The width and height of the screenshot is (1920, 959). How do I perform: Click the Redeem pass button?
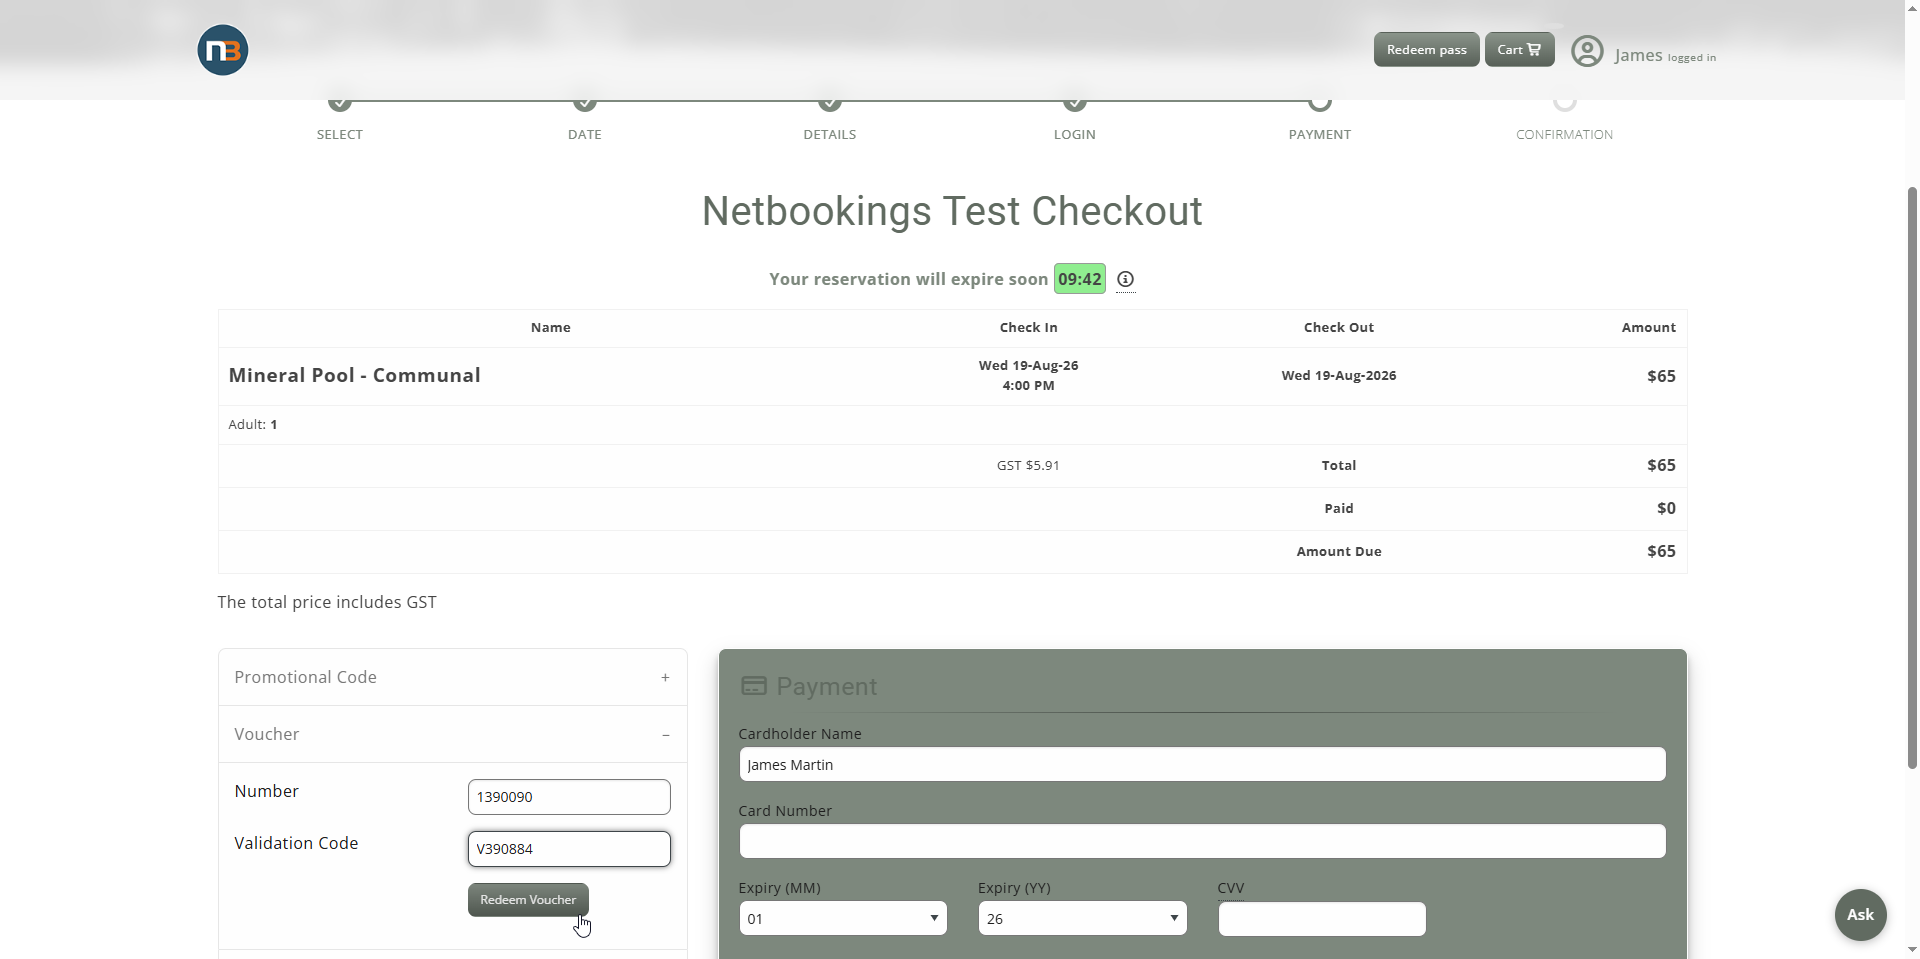click(x=1426, y=50)
